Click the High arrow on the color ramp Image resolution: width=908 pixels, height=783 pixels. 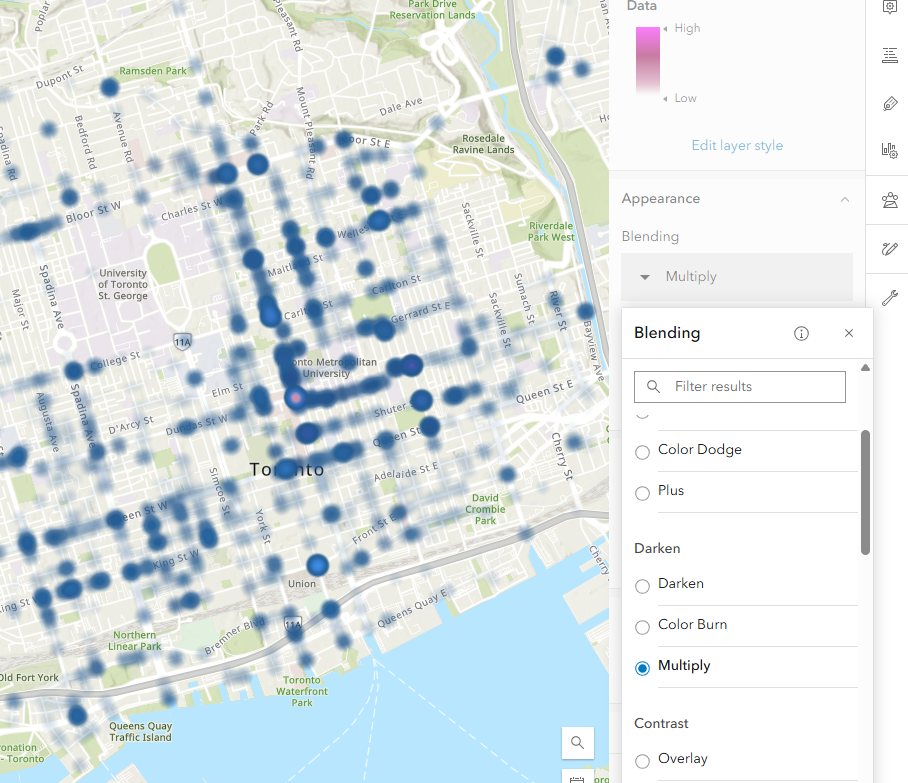tap(667, 28)
